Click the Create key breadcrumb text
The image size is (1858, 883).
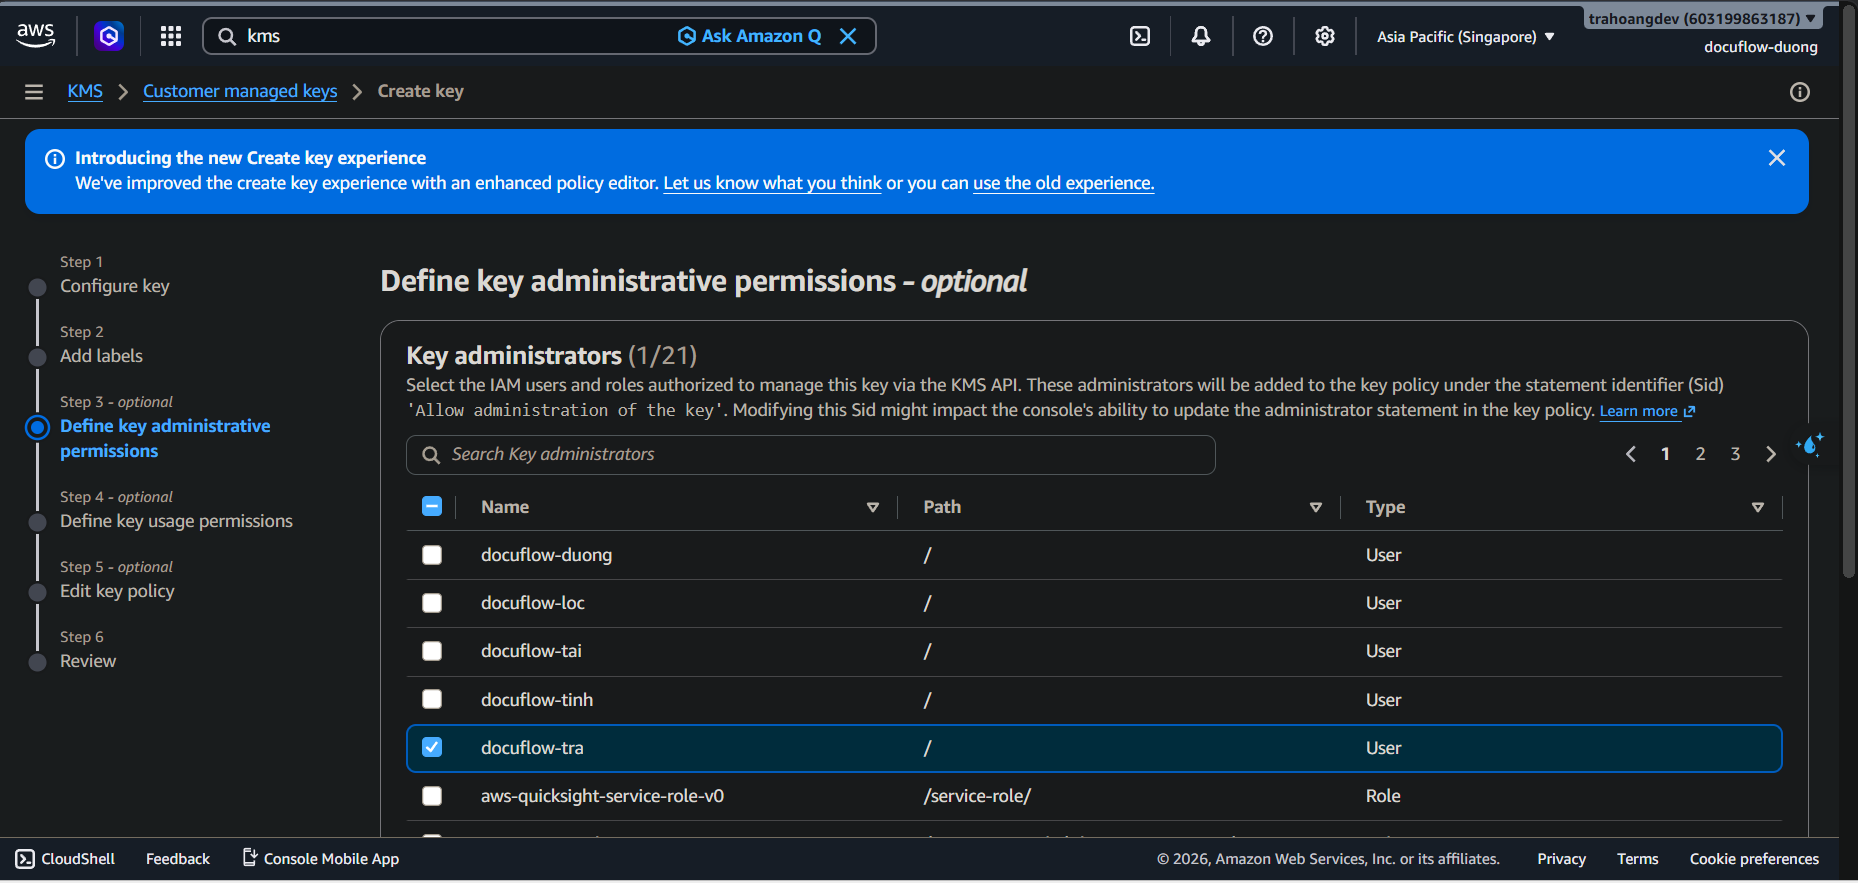420,91
